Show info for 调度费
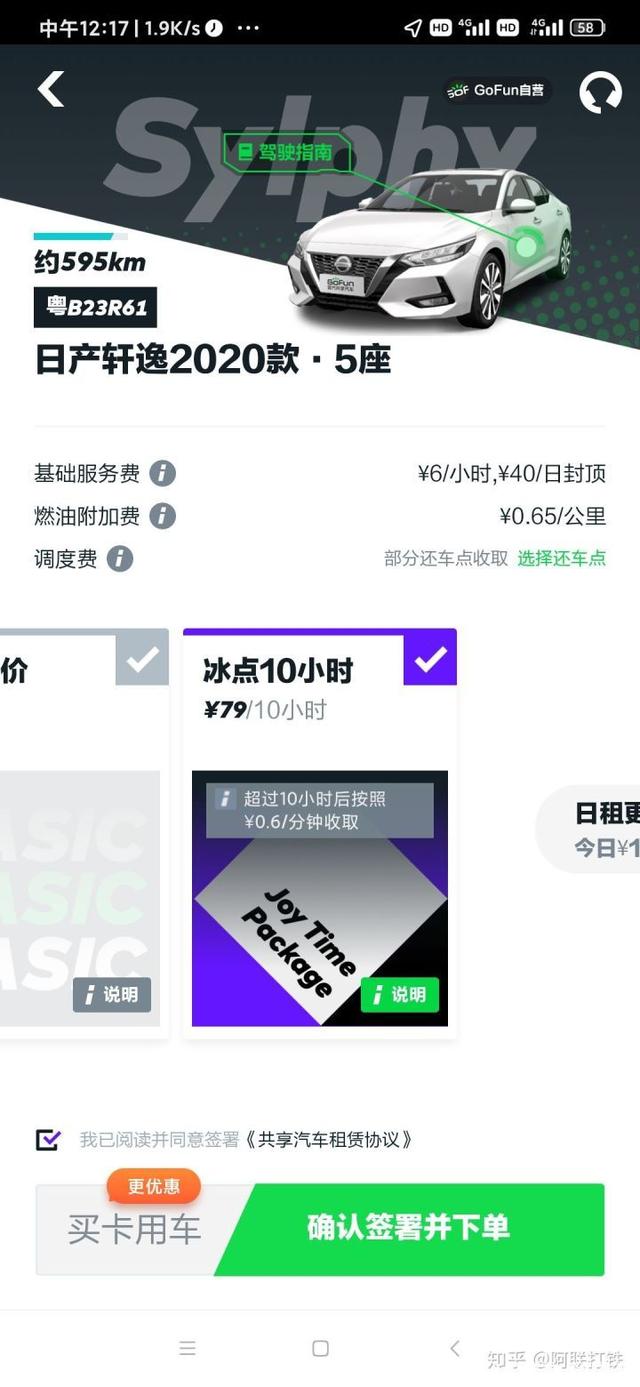 point(120,558)
